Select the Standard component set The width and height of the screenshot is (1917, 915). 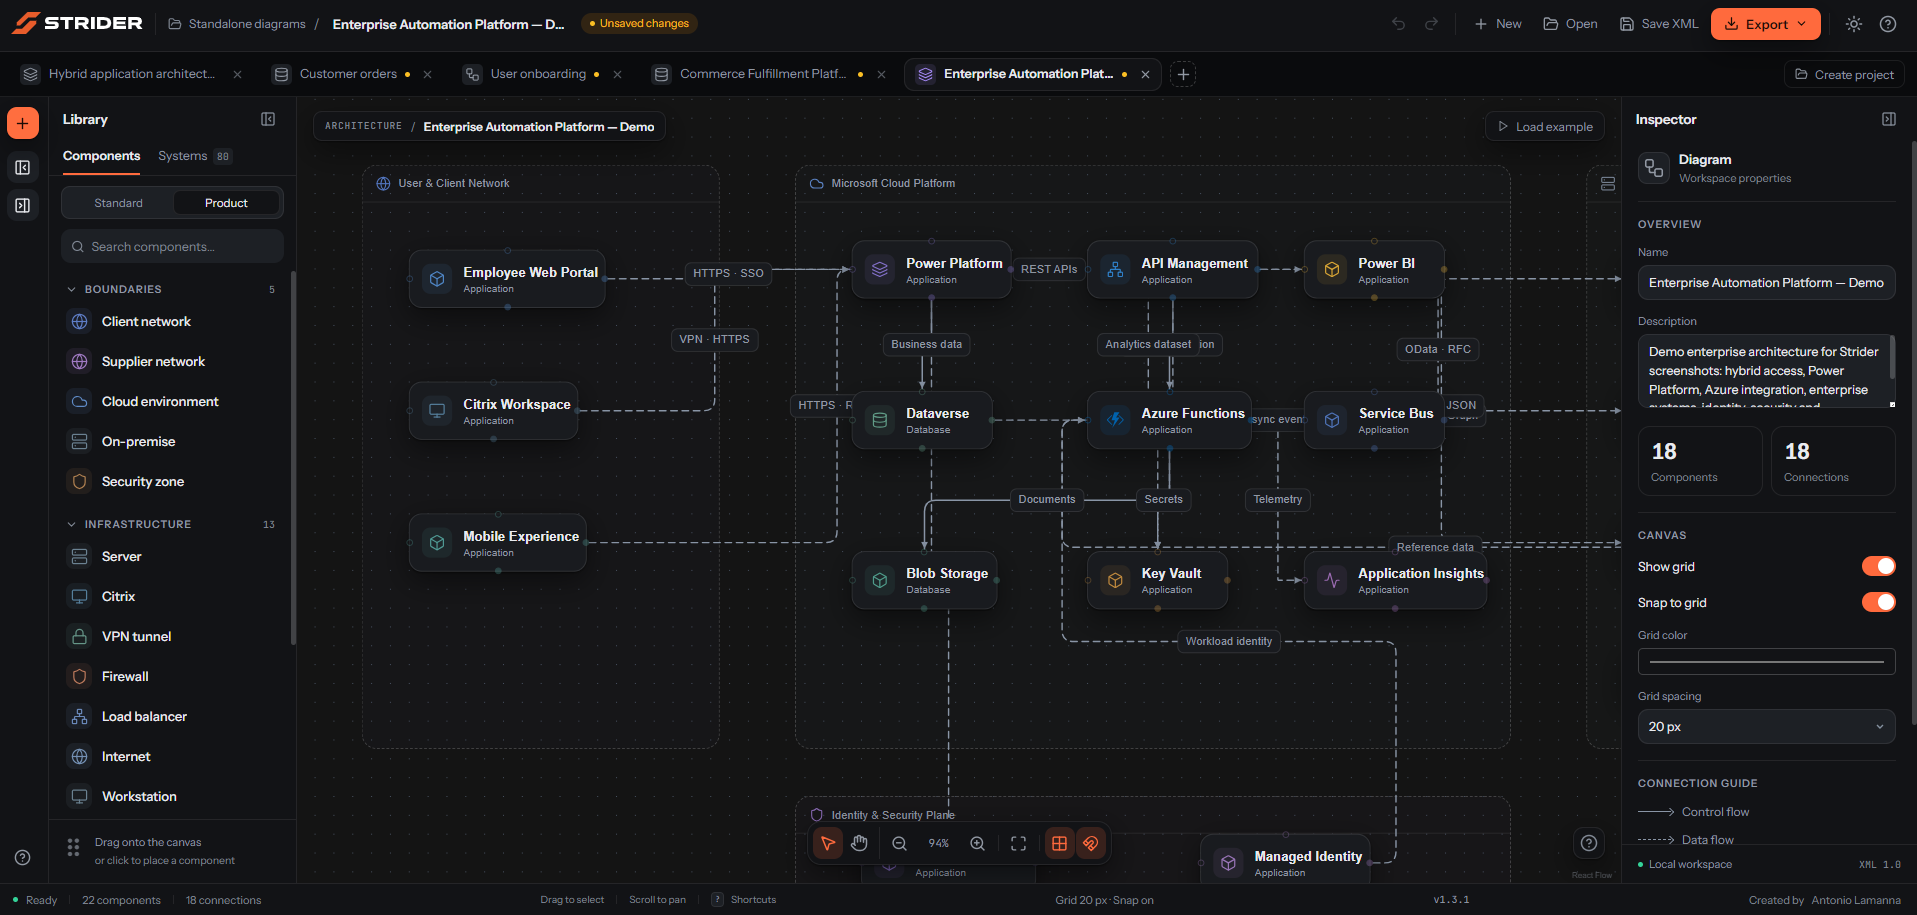pos(118,203)
